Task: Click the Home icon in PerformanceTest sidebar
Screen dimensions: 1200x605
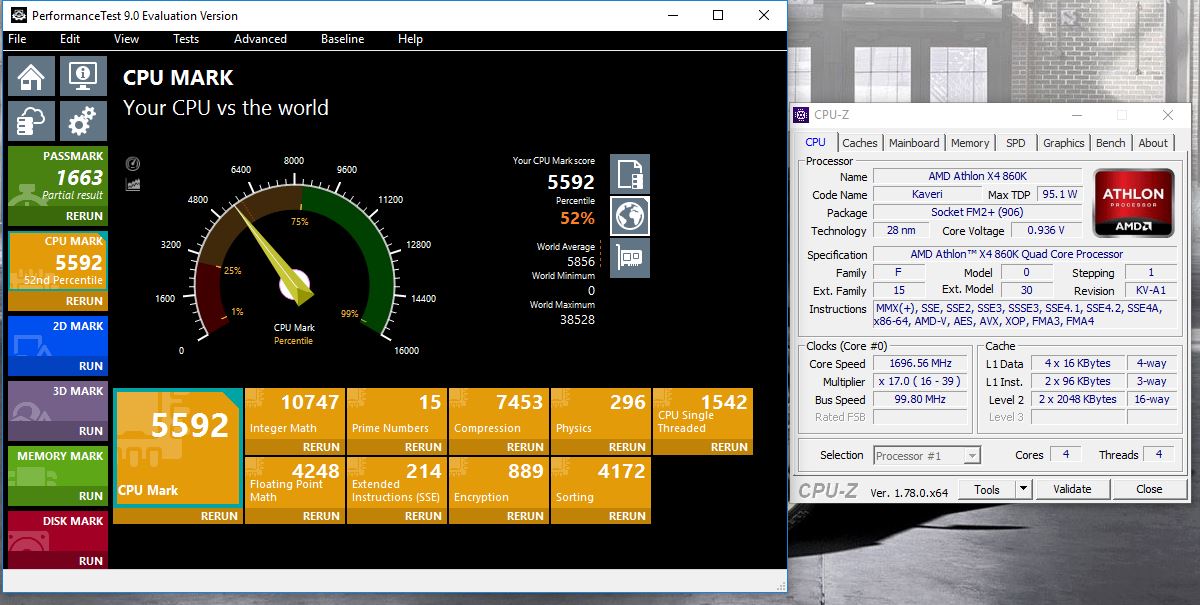Action: [31, 76]
